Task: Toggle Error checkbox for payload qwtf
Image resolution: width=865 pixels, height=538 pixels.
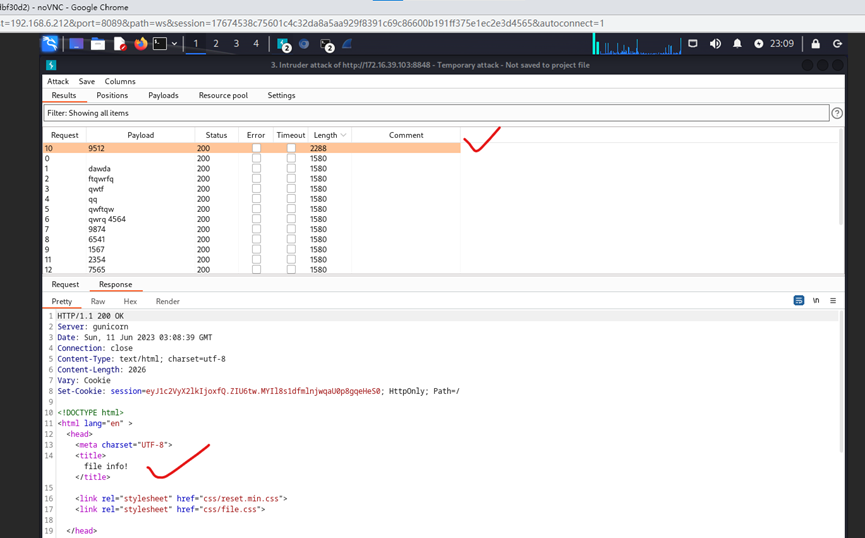Action: [x=256, y=189]
